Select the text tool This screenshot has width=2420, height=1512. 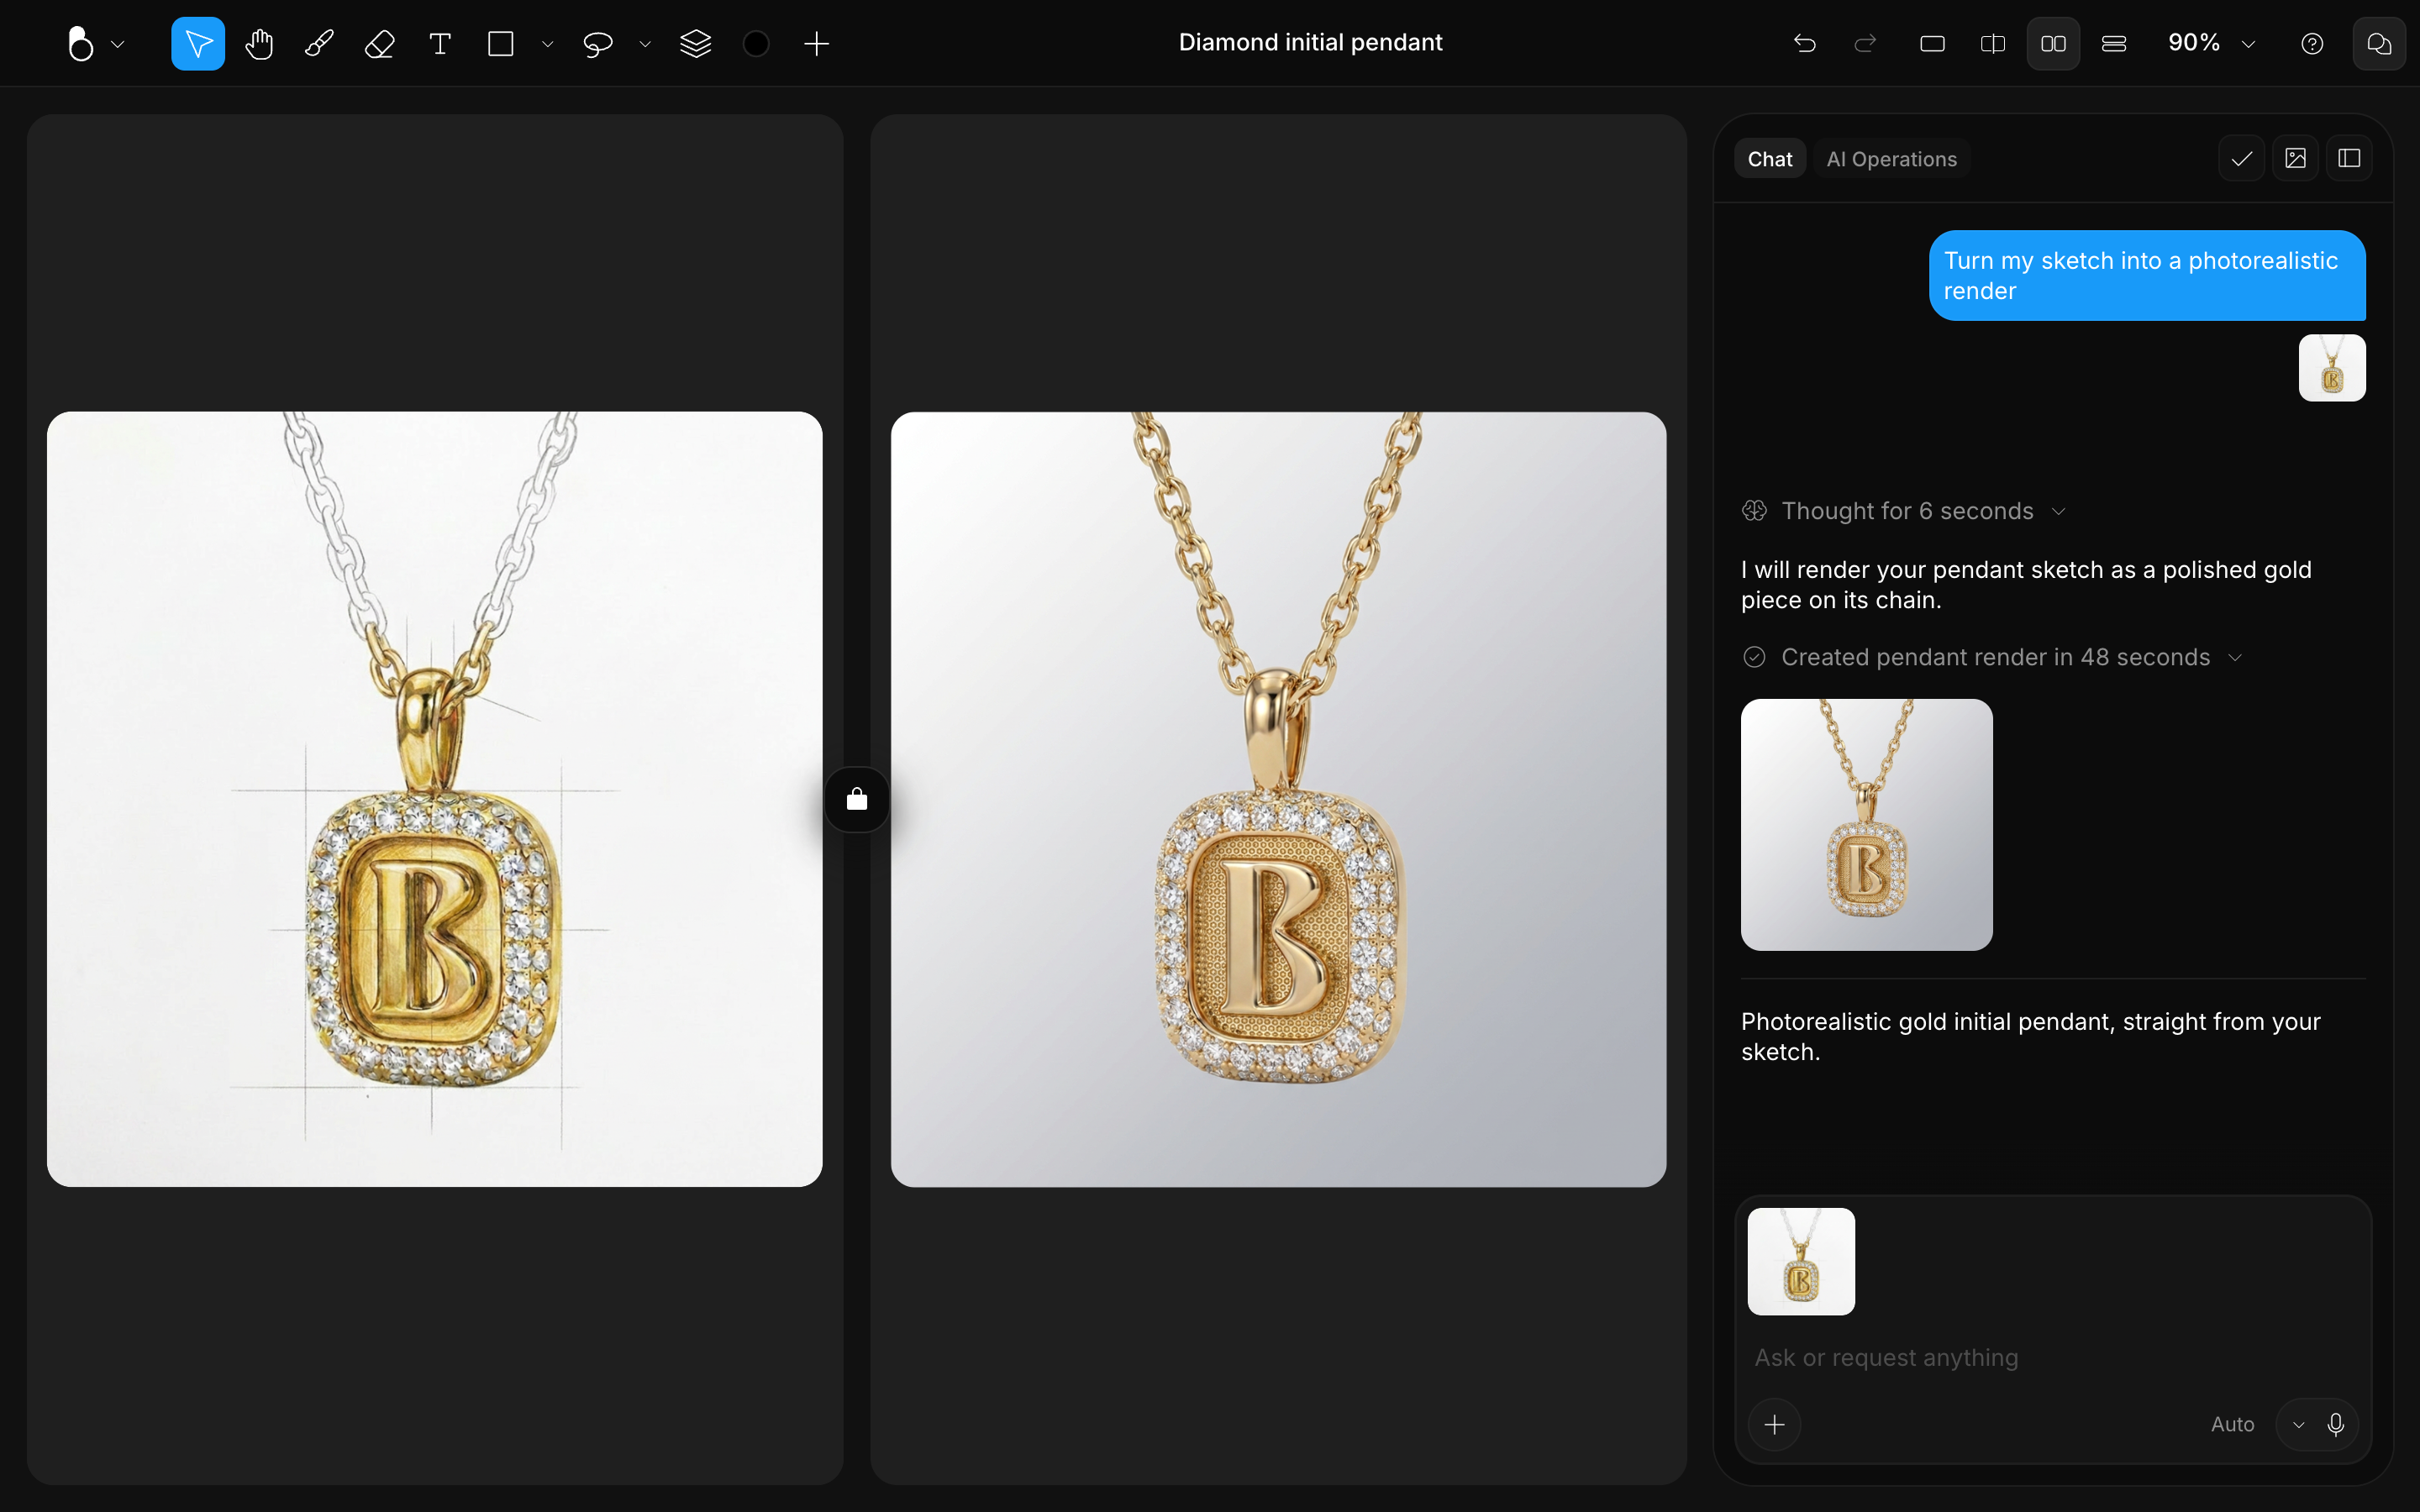tap(440, 43)
